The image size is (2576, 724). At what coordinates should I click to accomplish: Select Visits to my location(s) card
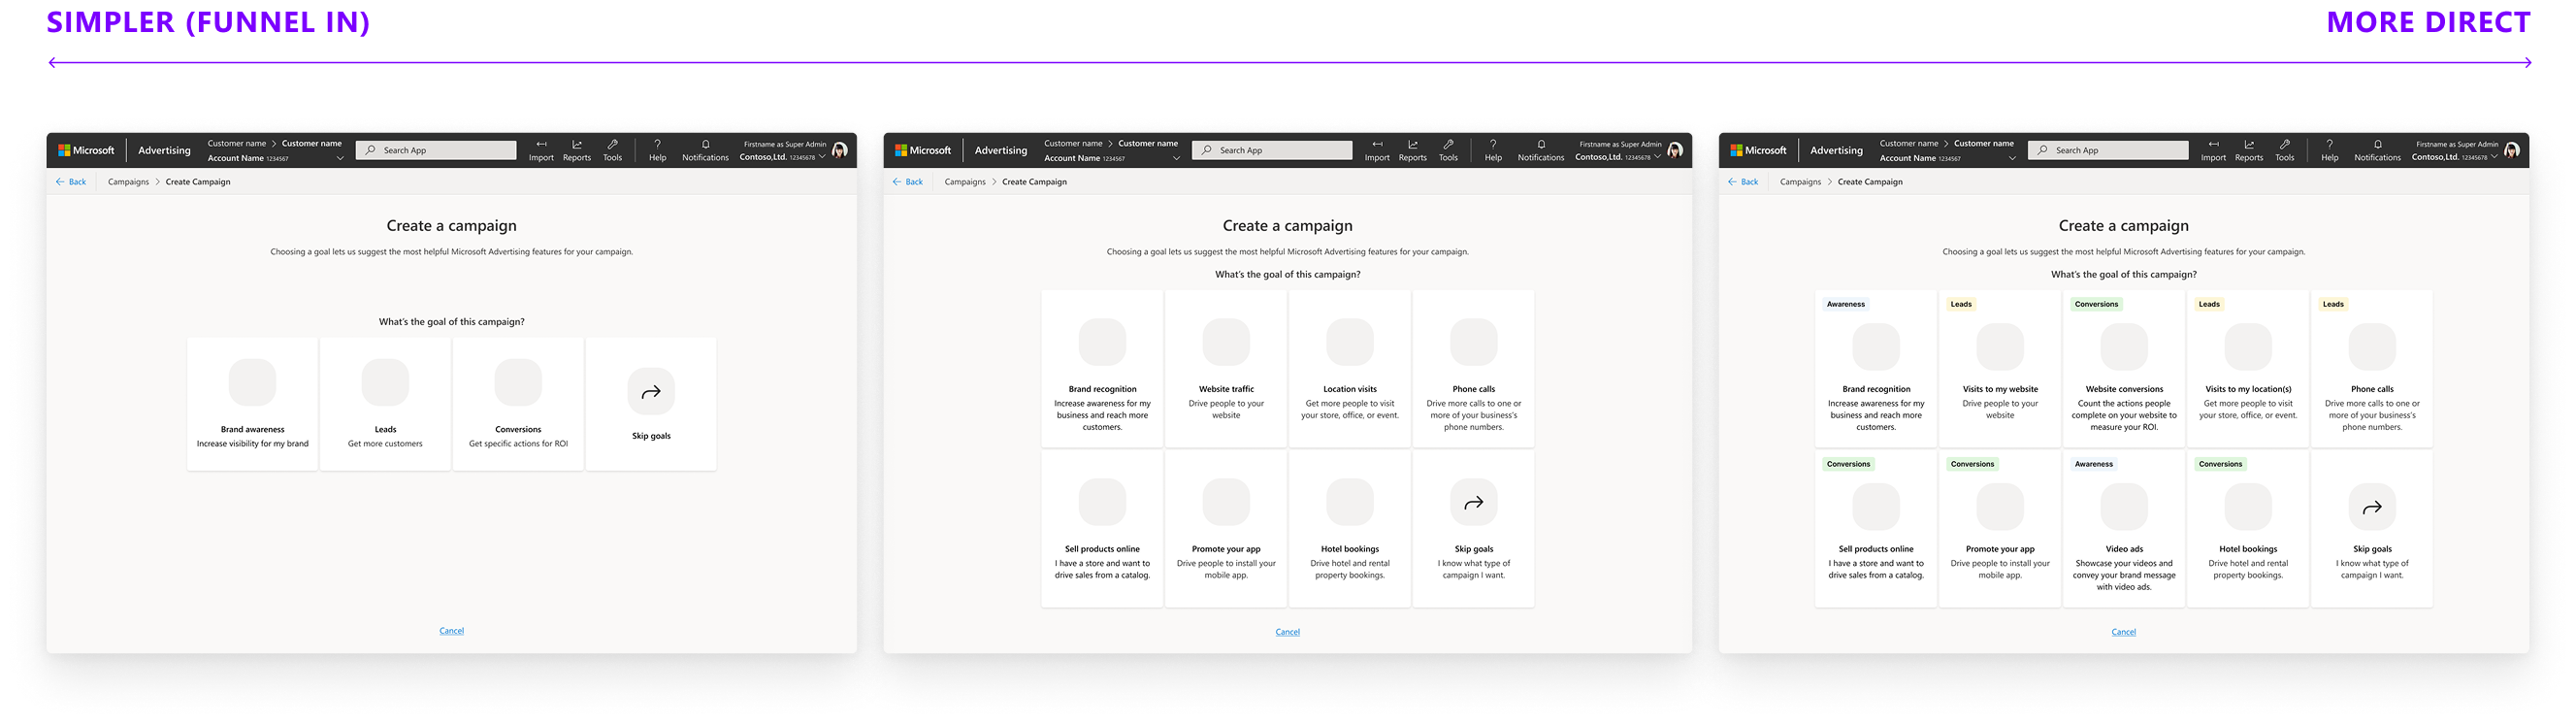(2248, 368)
